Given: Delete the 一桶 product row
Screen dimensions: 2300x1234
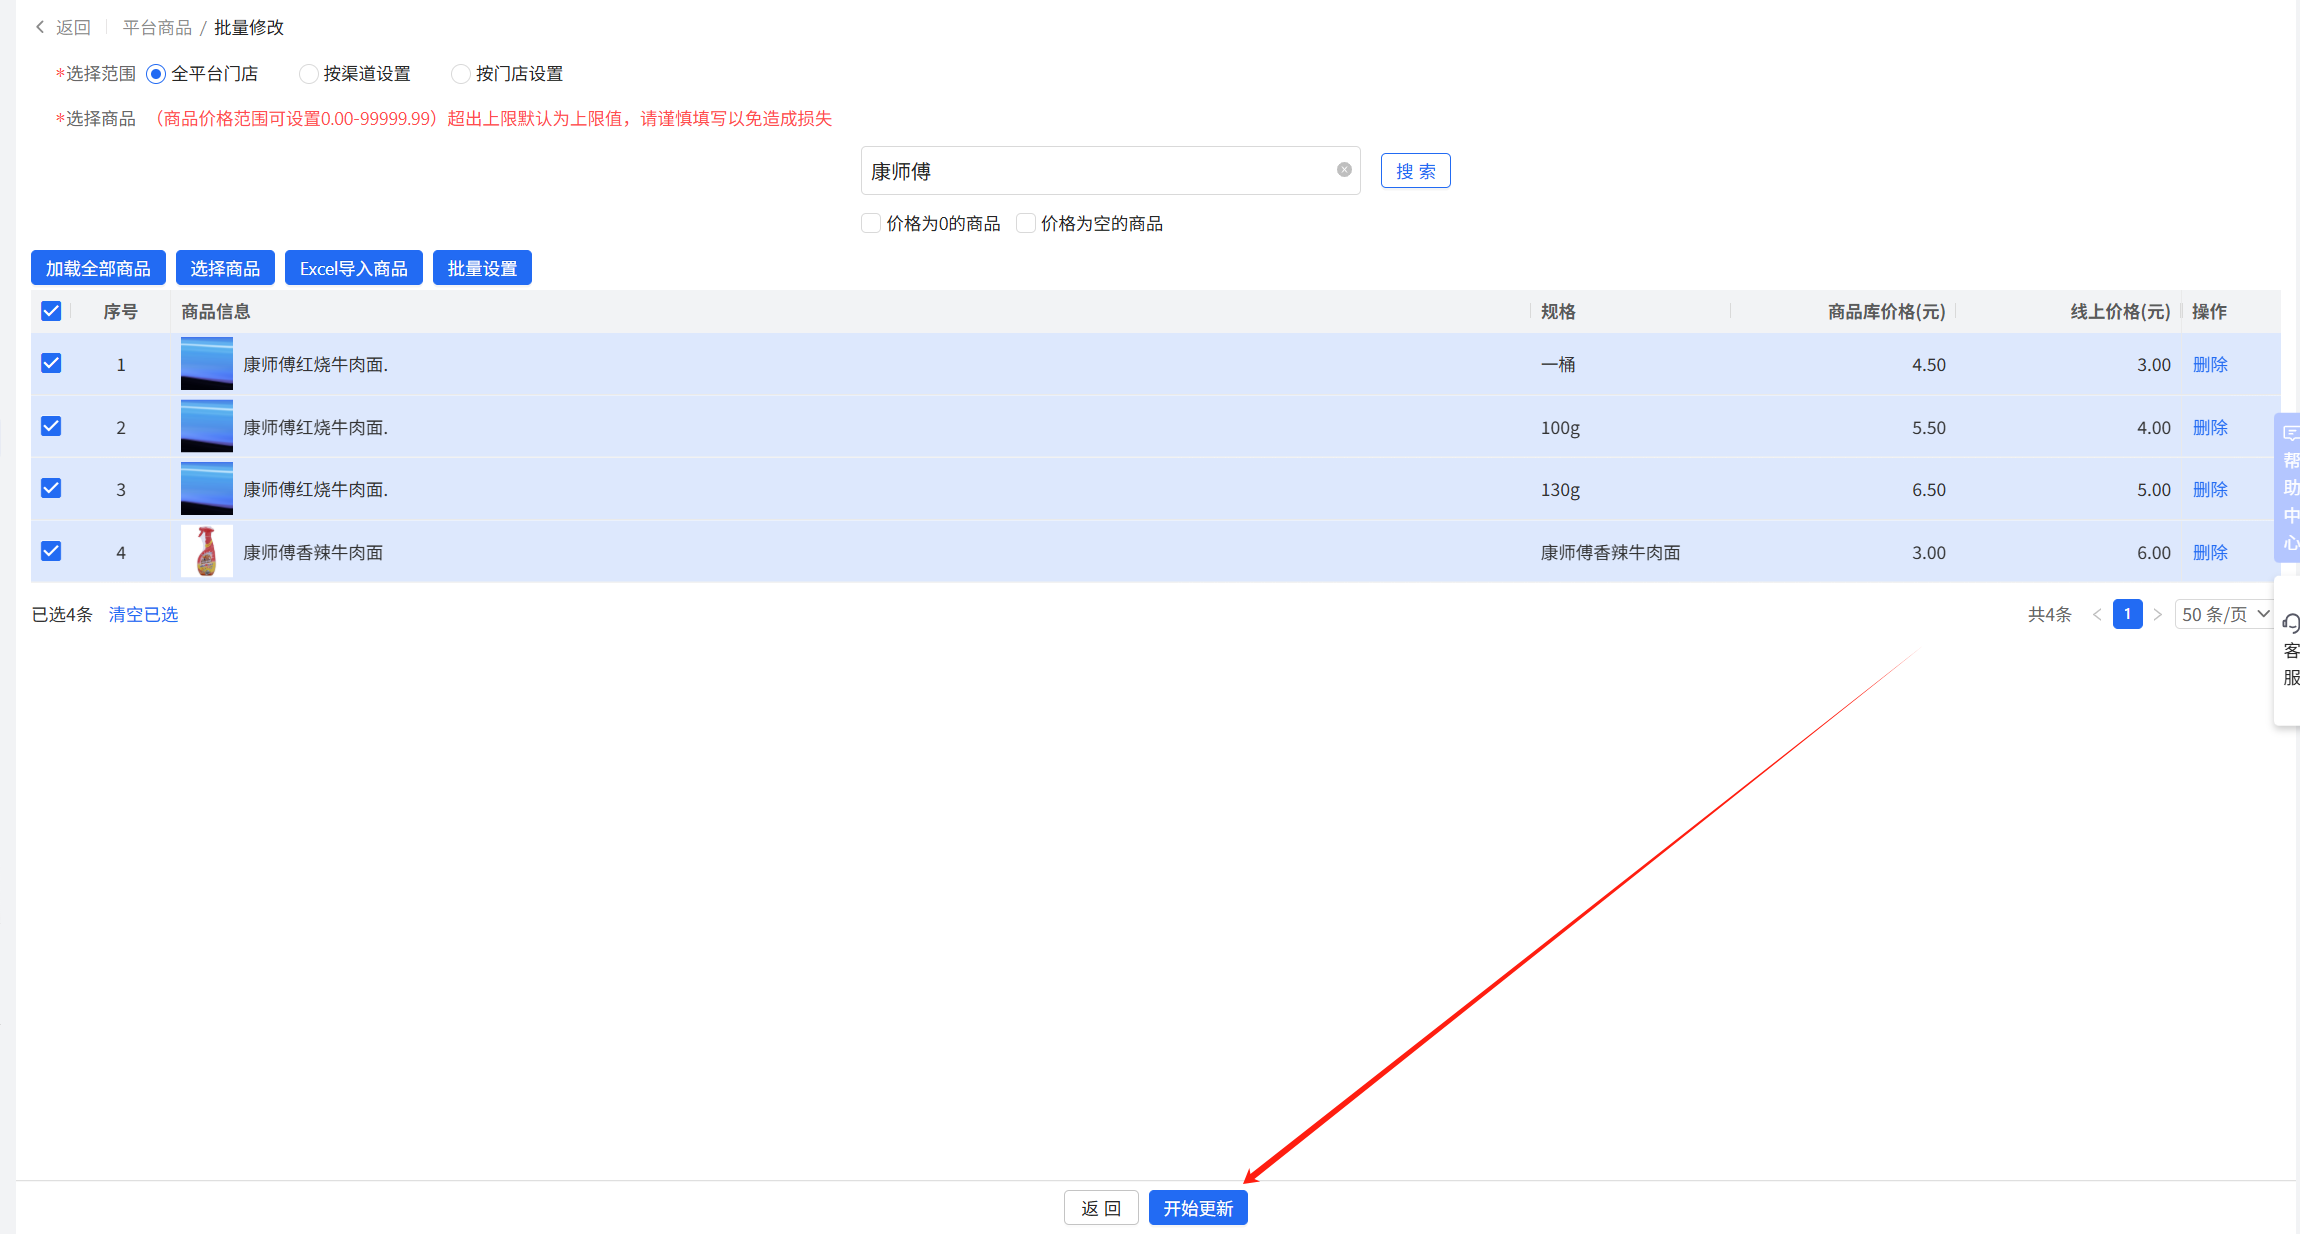Looking at the screenshot, I should tap(2210, 364).
